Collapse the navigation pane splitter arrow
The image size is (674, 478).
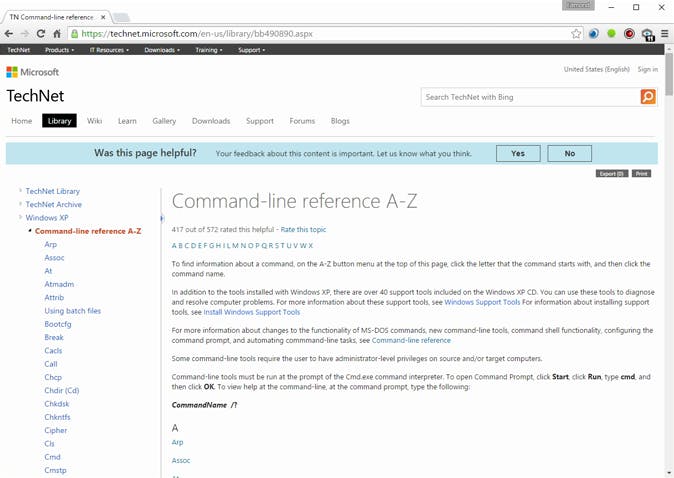tap(162, 218)
